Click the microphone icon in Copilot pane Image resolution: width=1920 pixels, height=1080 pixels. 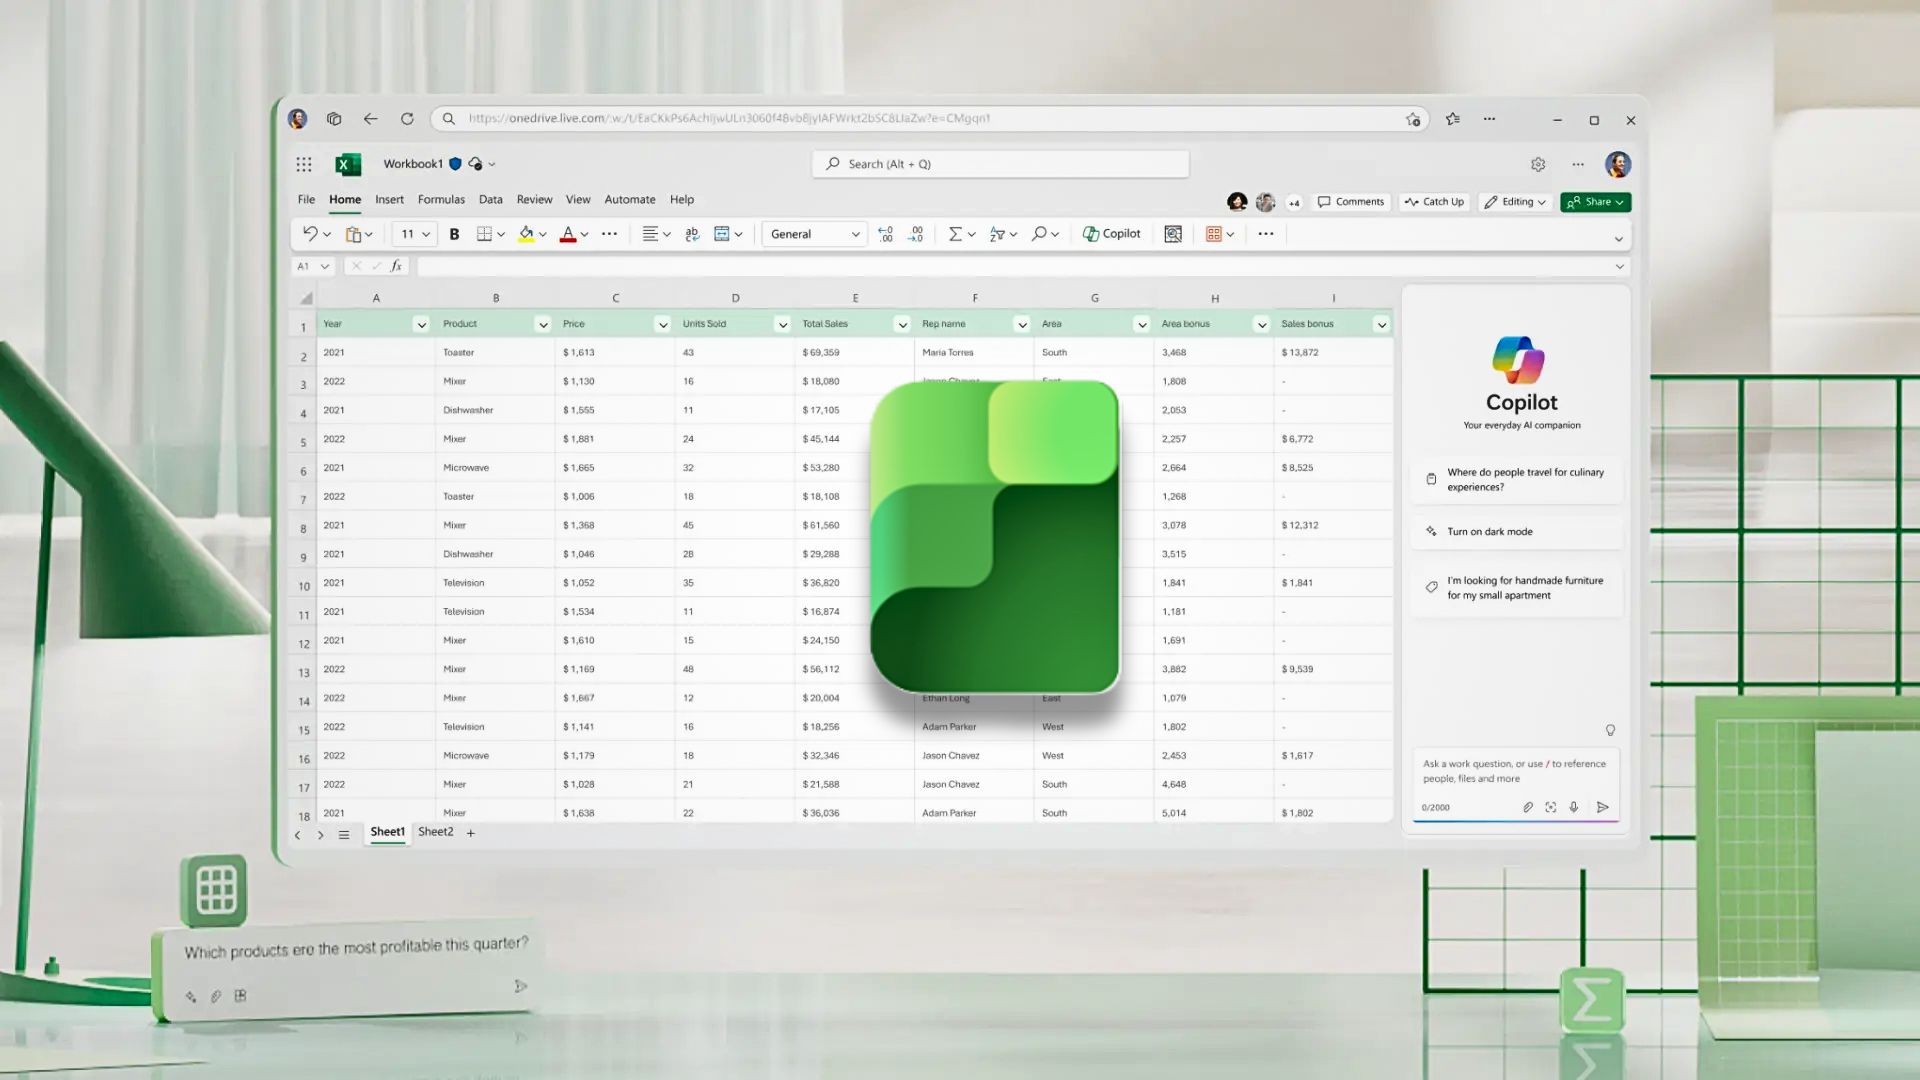tap(1574, 807)
